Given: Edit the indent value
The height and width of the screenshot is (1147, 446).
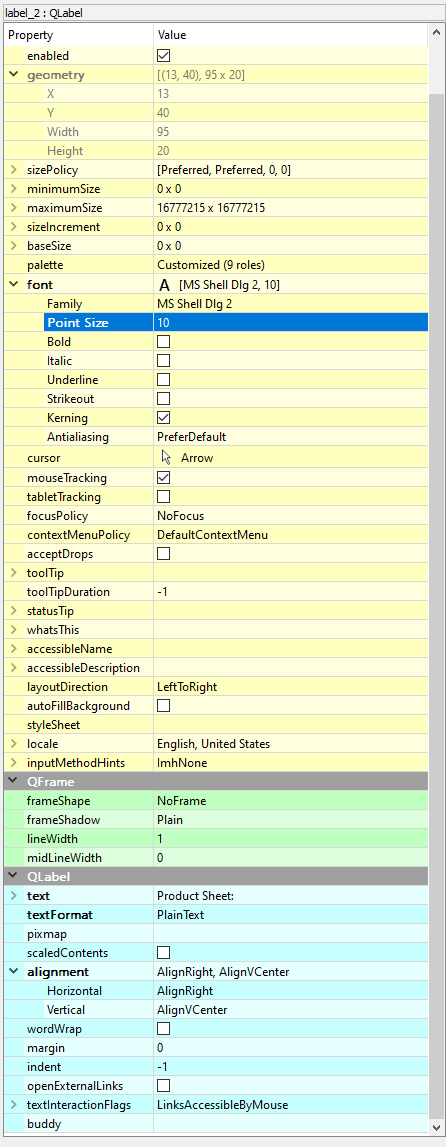Looking at the screenshot, I should tap(291, 1067).
